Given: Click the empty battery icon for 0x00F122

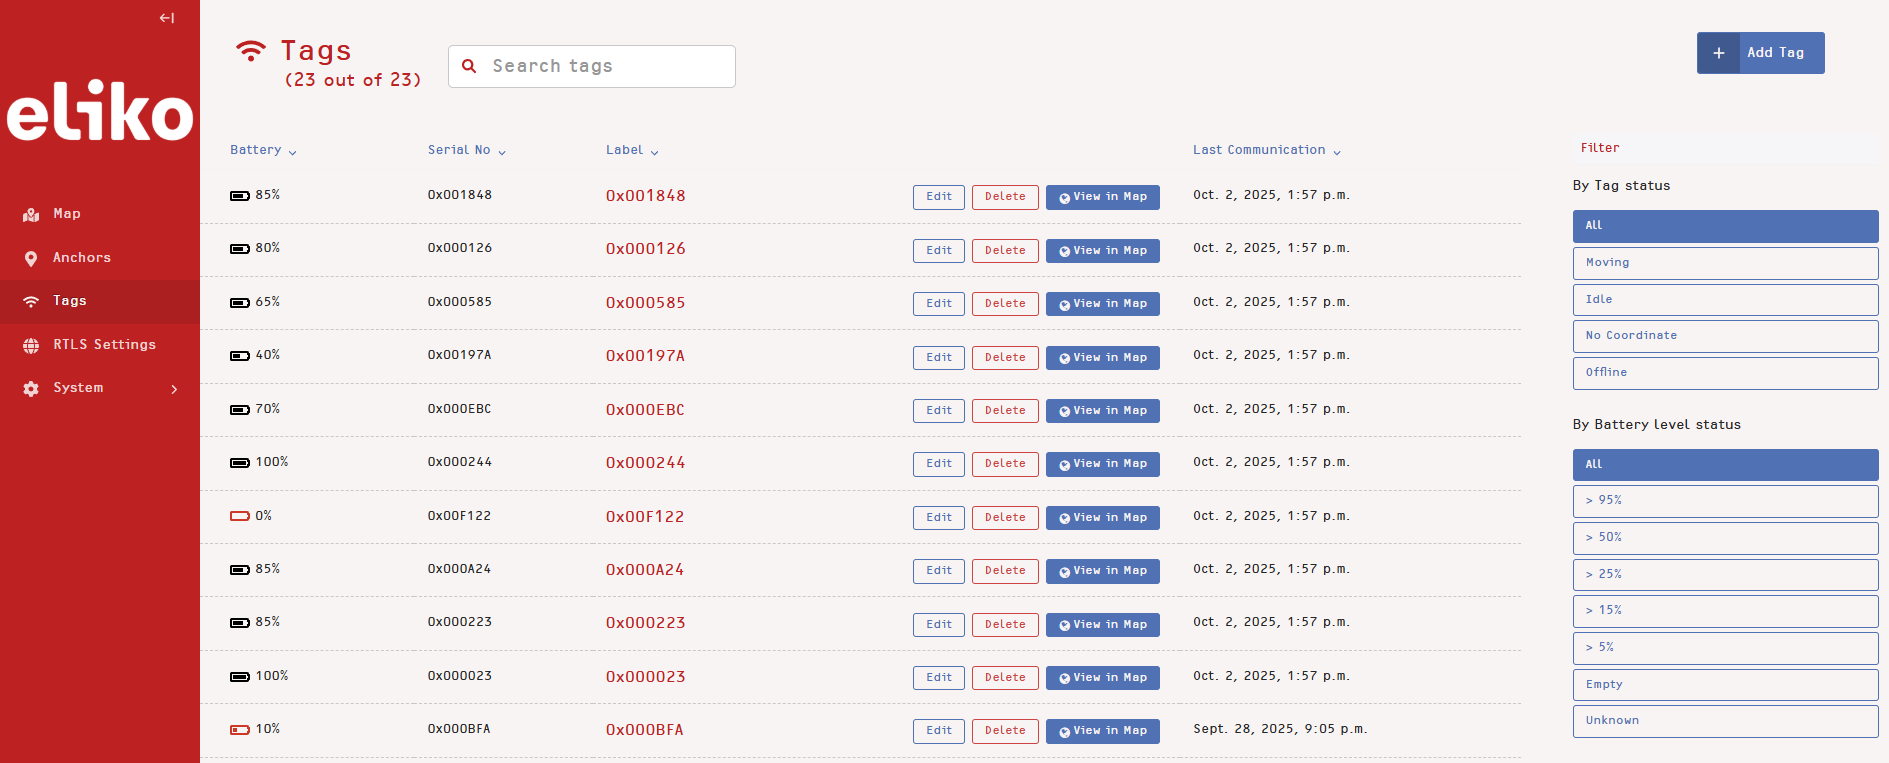Looking at the screenshot, I should (x=239, y=516).
